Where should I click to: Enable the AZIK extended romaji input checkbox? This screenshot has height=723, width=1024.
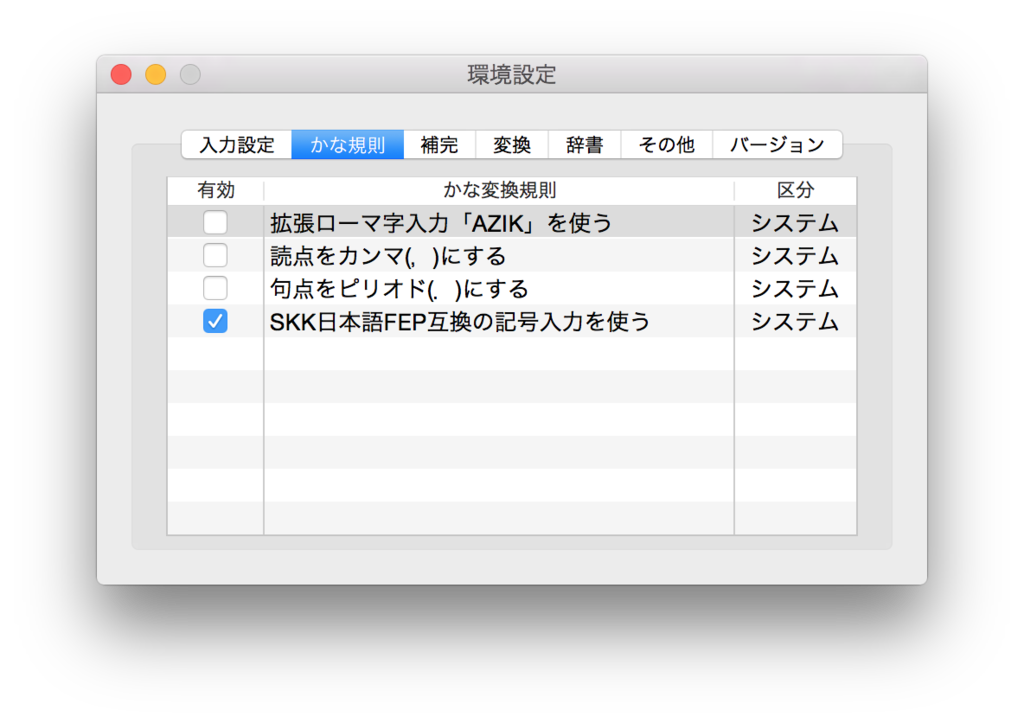point(215,223)
